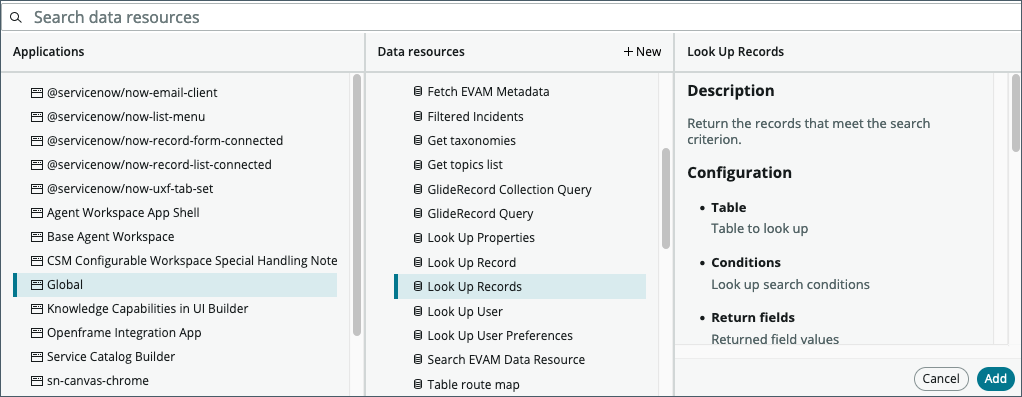
Task: Click database icon beside Look Up User
Action: click(x=418, y=312)
